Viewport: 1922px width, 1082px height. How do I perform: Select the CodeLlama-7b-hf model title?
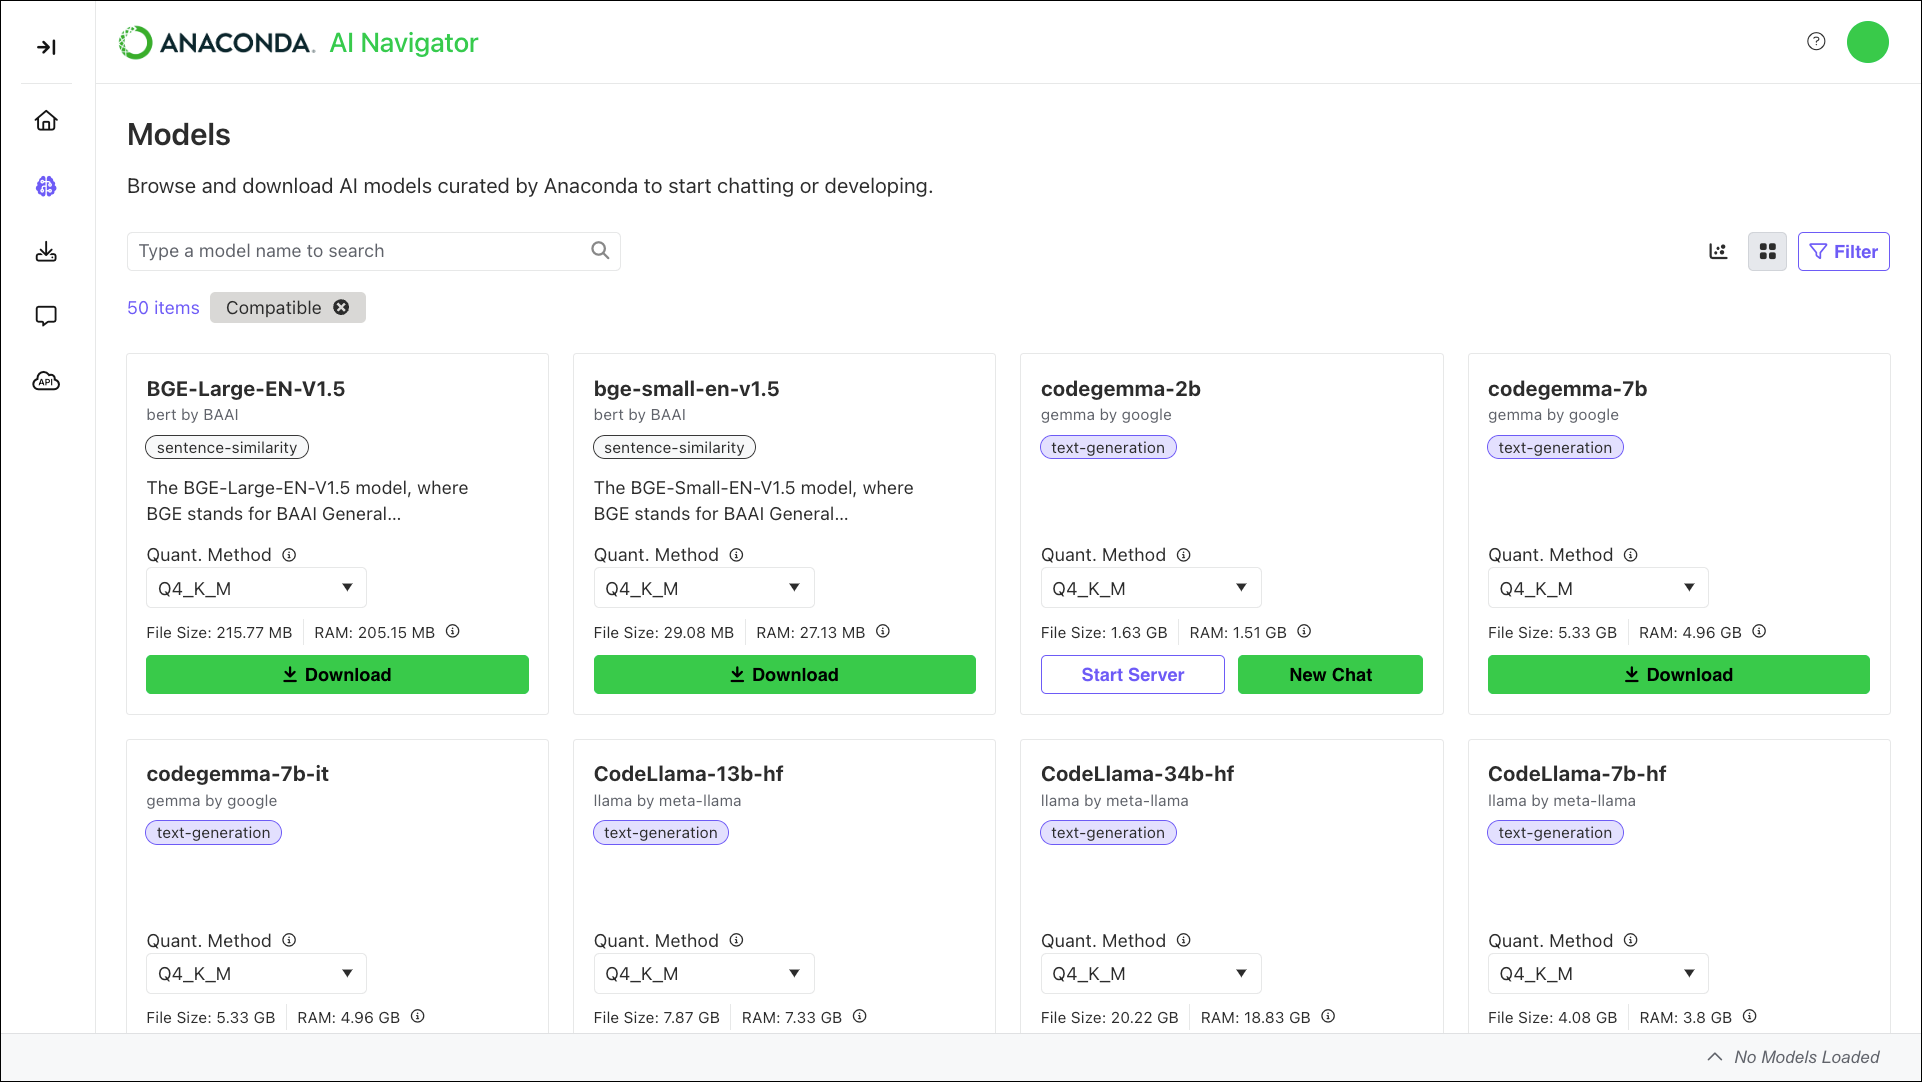(x=1576, y=773)
